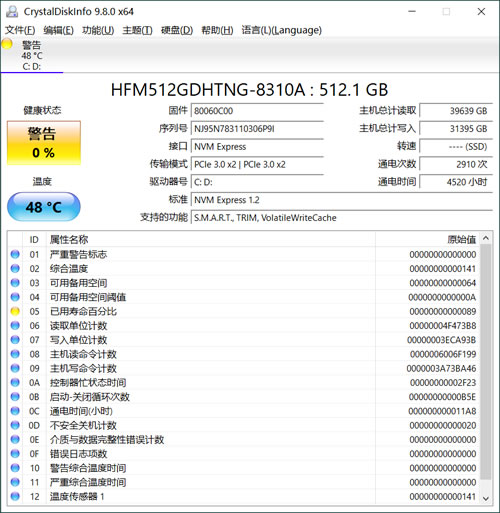
Task: Click the blue status dot for 写入单位计数
Action: click(x=15, y=340)
